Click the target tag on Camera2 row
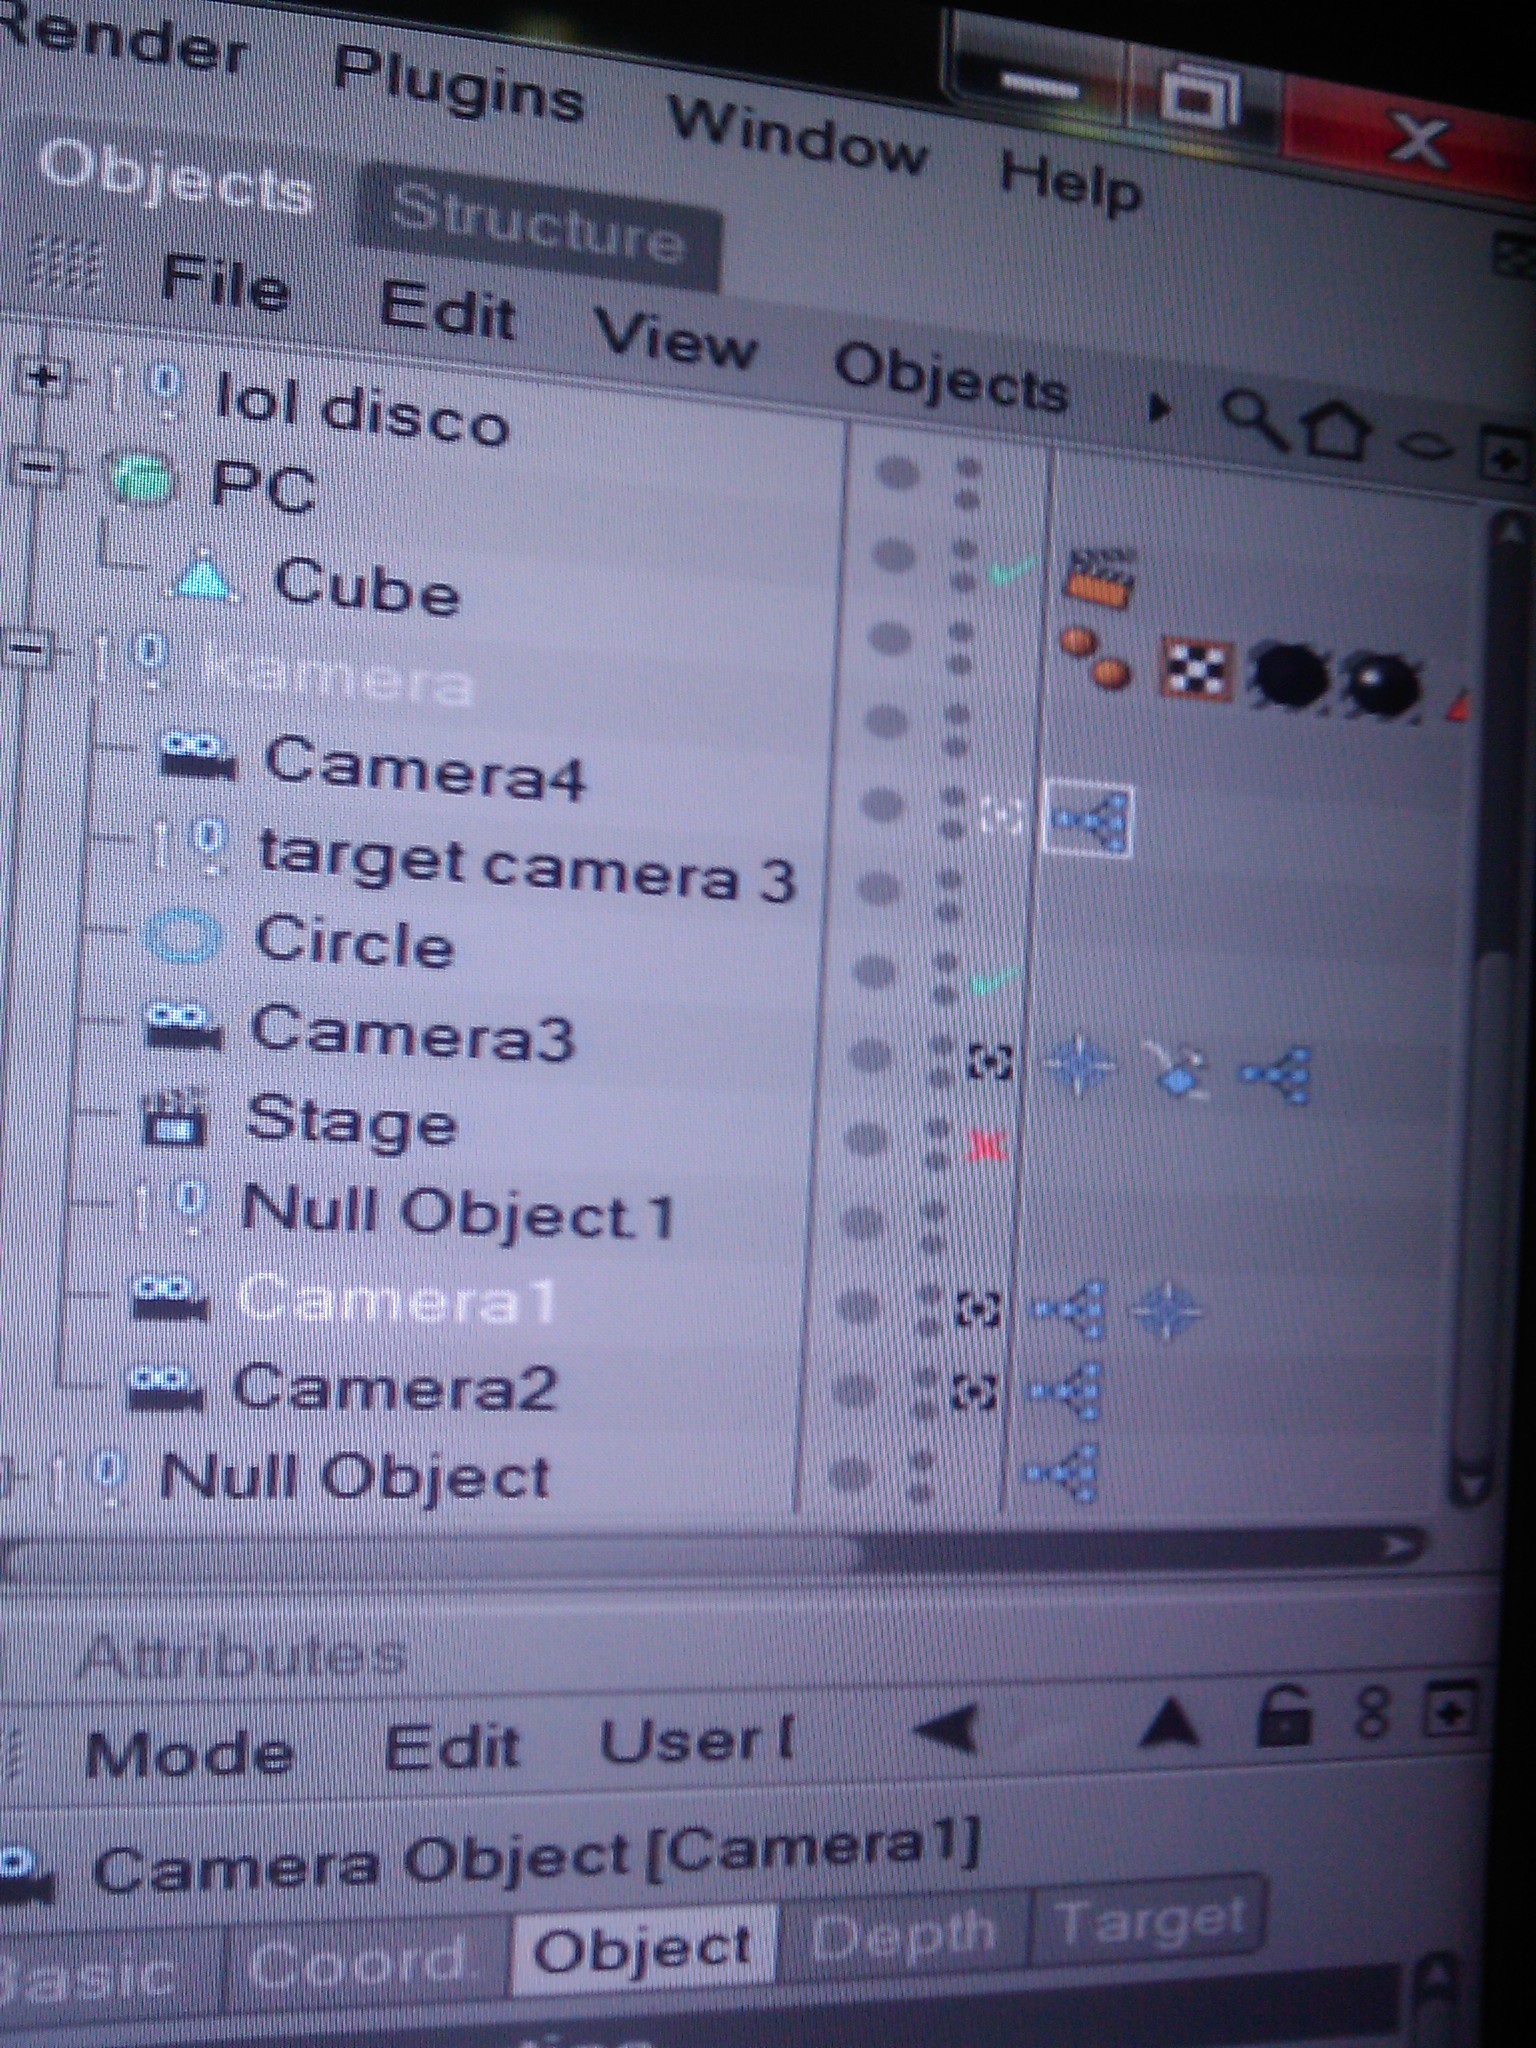Viewport: 1536px width, 2048px height. point(975,1391)
